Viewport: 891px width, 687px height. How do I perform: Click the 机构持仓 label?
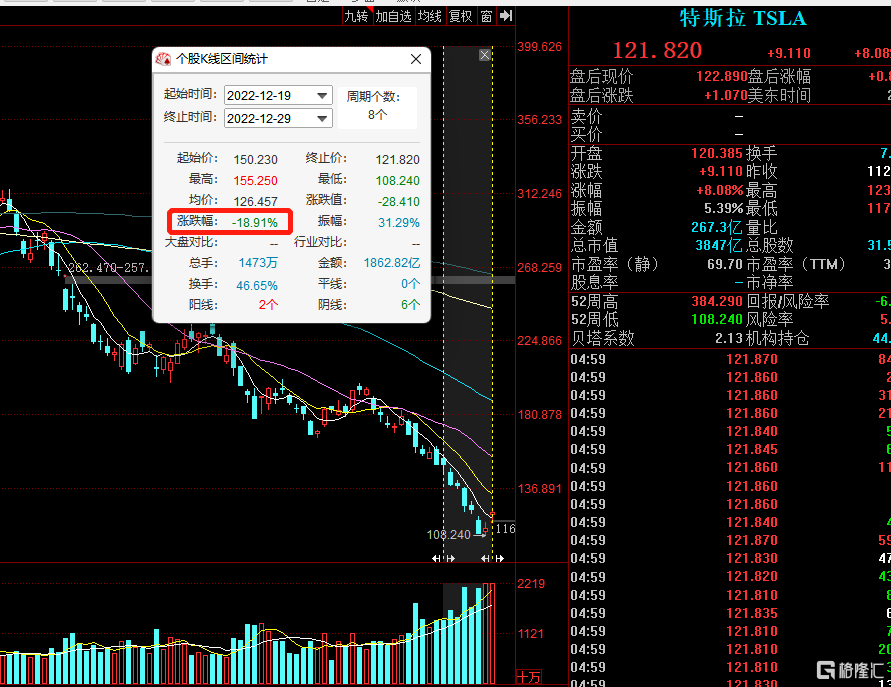(x=777, y=339)
